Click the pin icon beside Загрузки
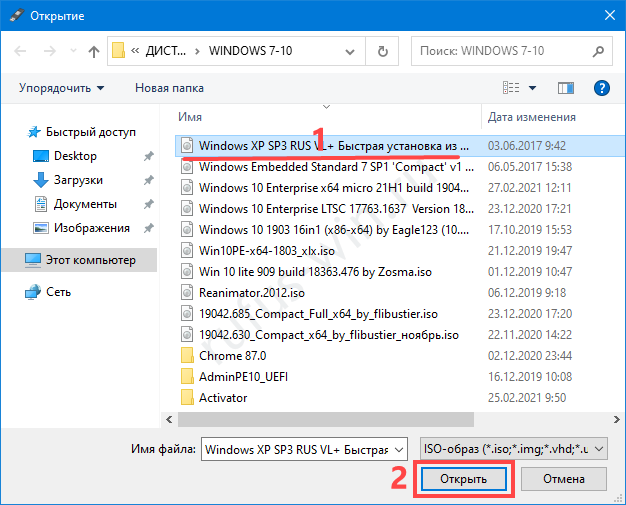 [149, 180]
